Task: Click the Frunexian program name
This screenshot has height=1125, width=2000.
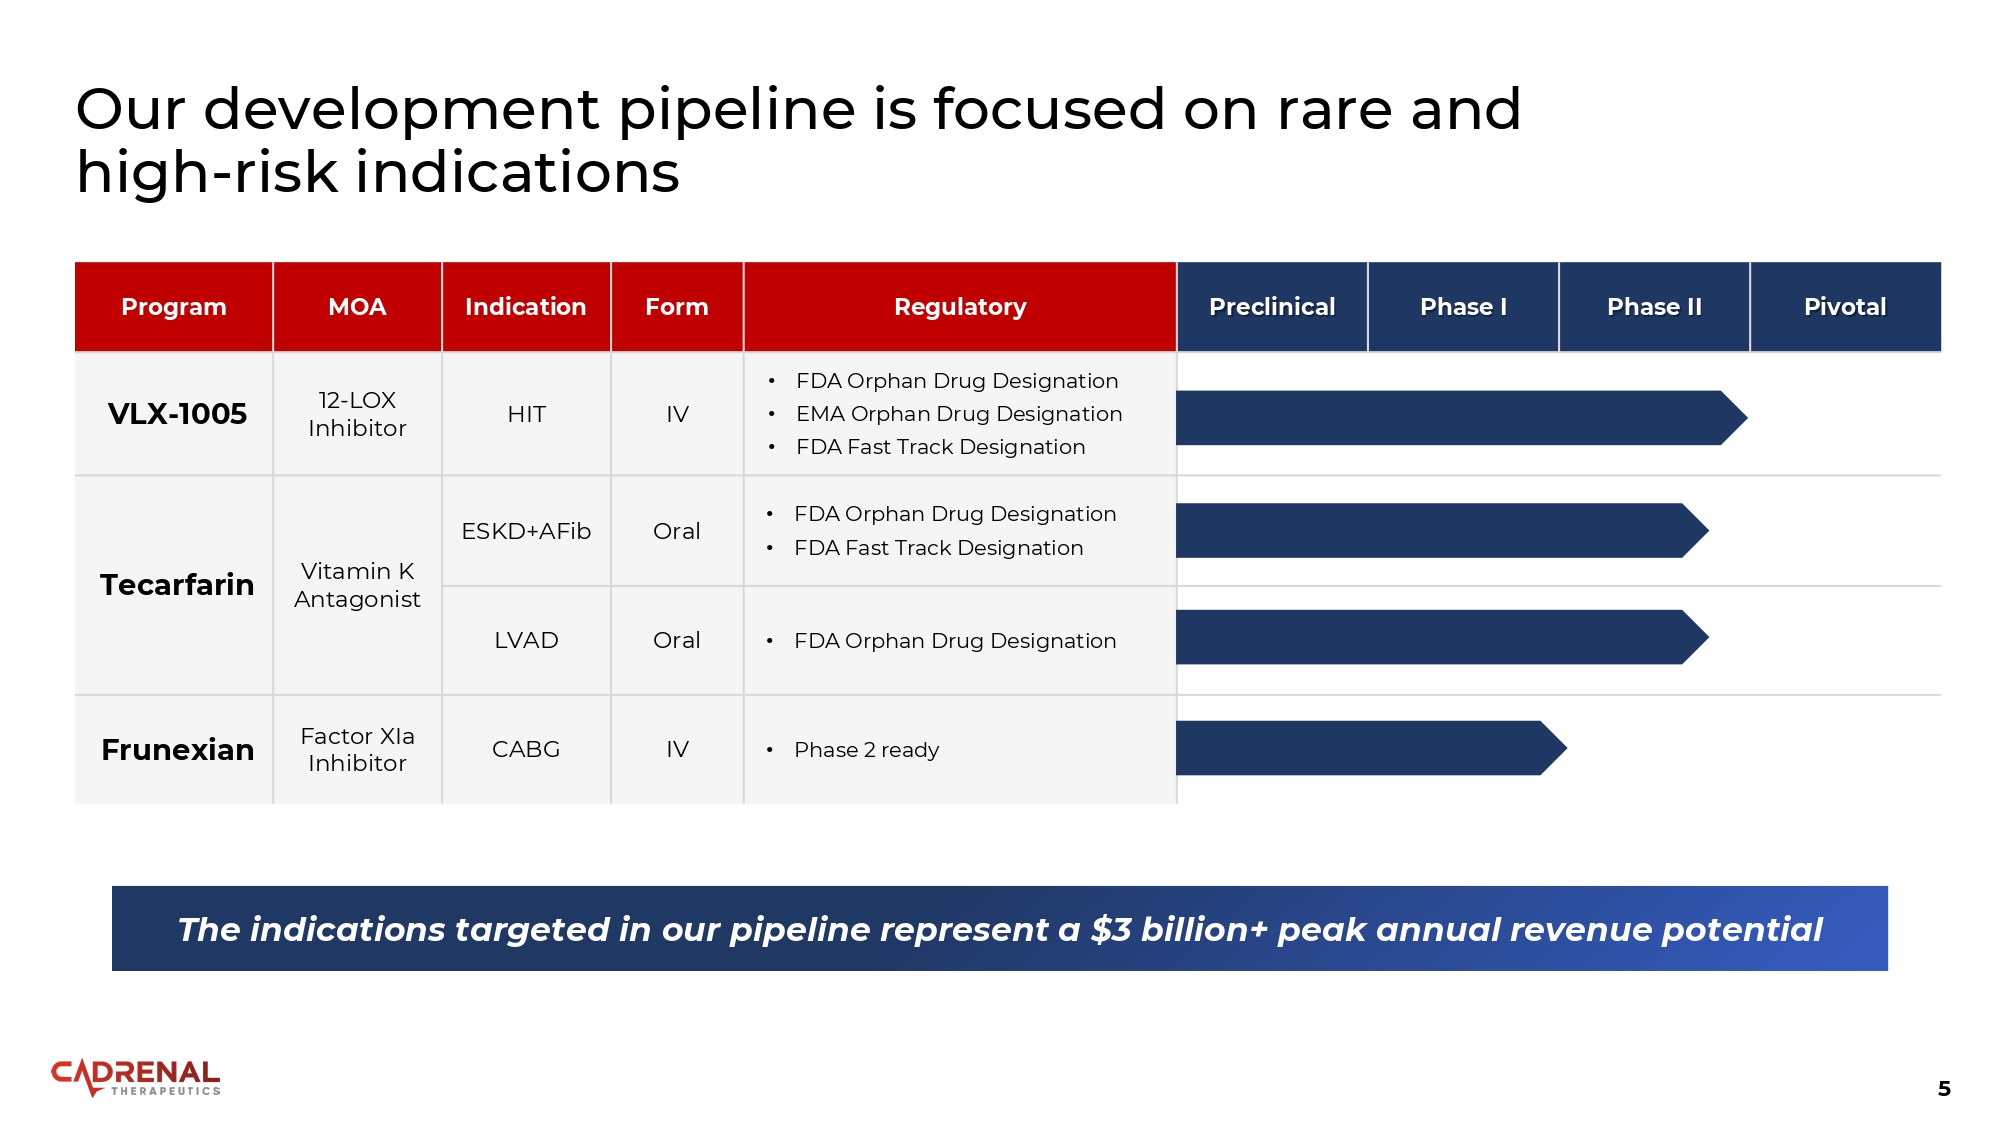Action: (177, 750)
